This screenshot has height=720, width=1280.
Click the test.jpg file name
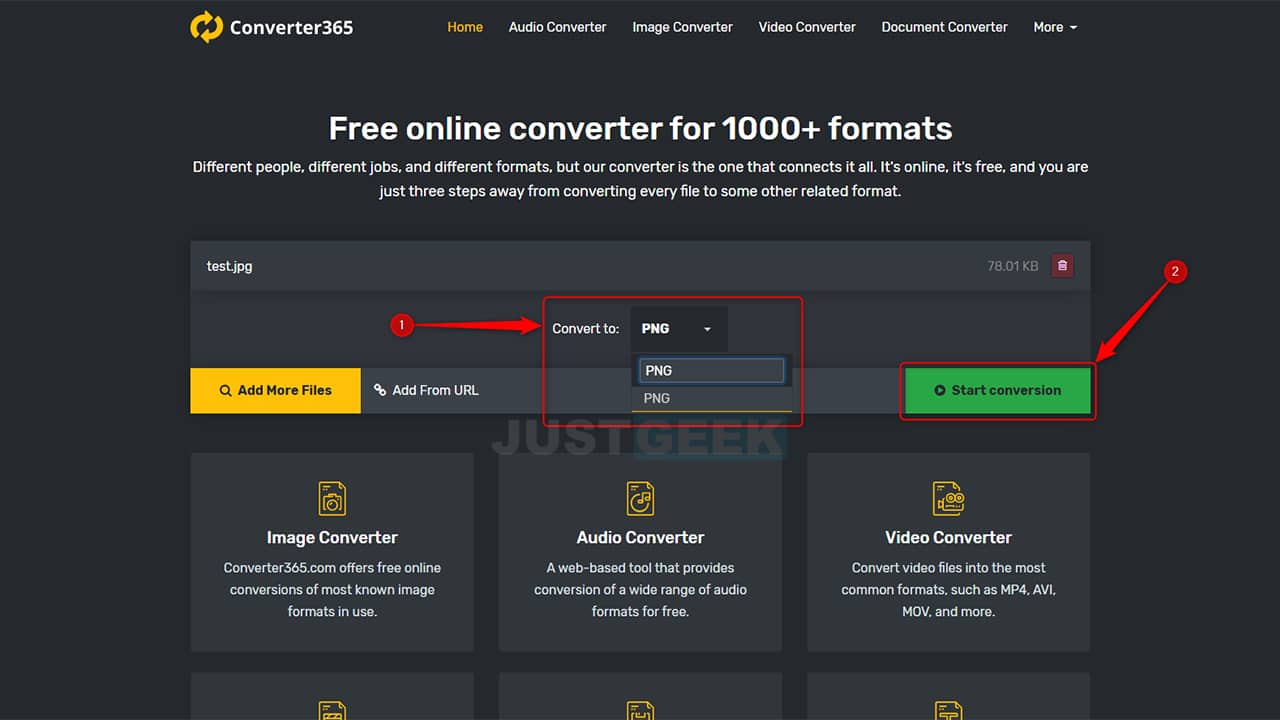coord(229,267)
